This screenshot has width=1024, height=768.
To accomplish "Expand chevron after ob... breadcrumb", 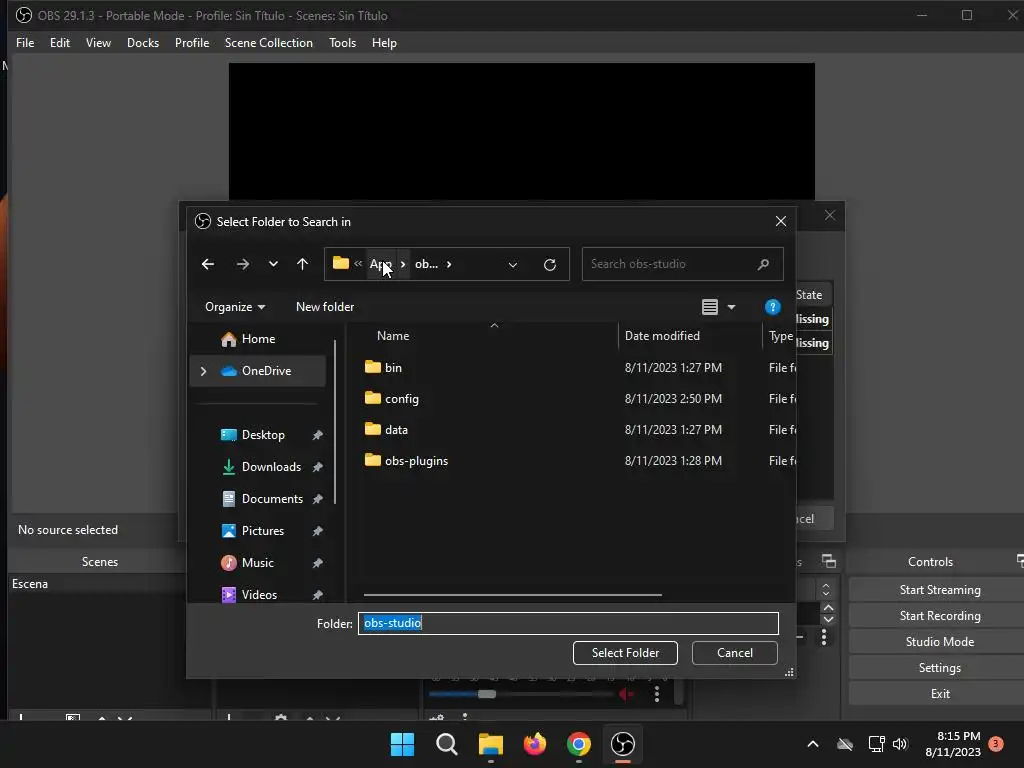I will tap(449, 264).
